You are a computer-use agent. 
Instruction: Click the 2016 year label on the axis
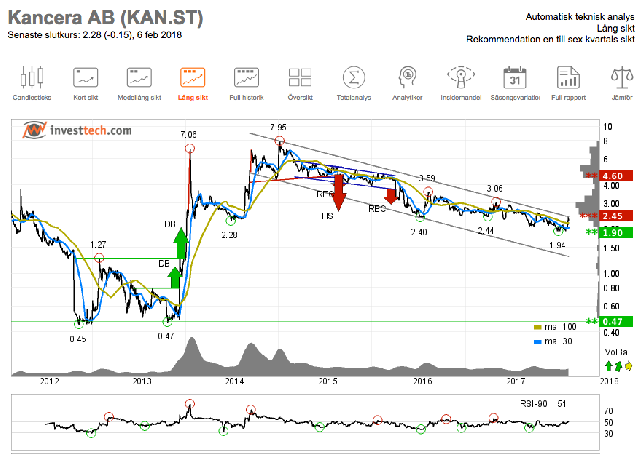click(422, 381)
